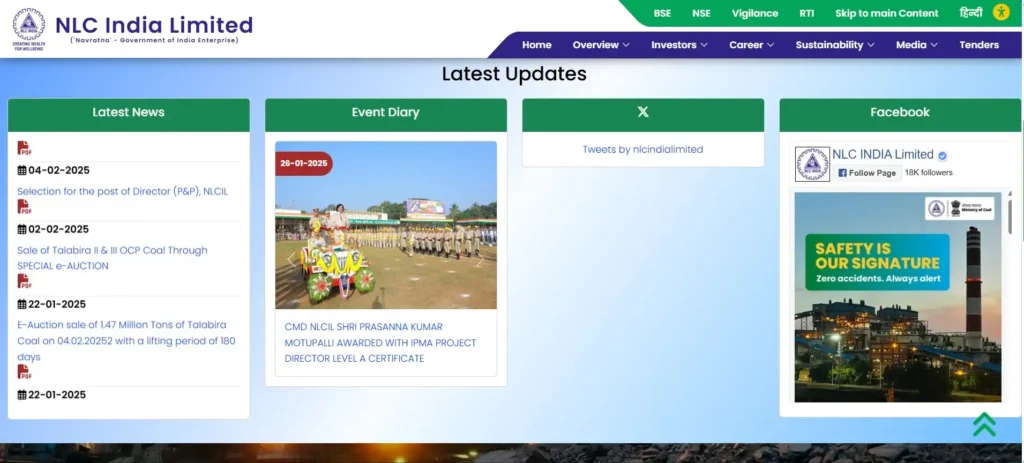
Task: Open the NSE link
Action: coord(701,13)
